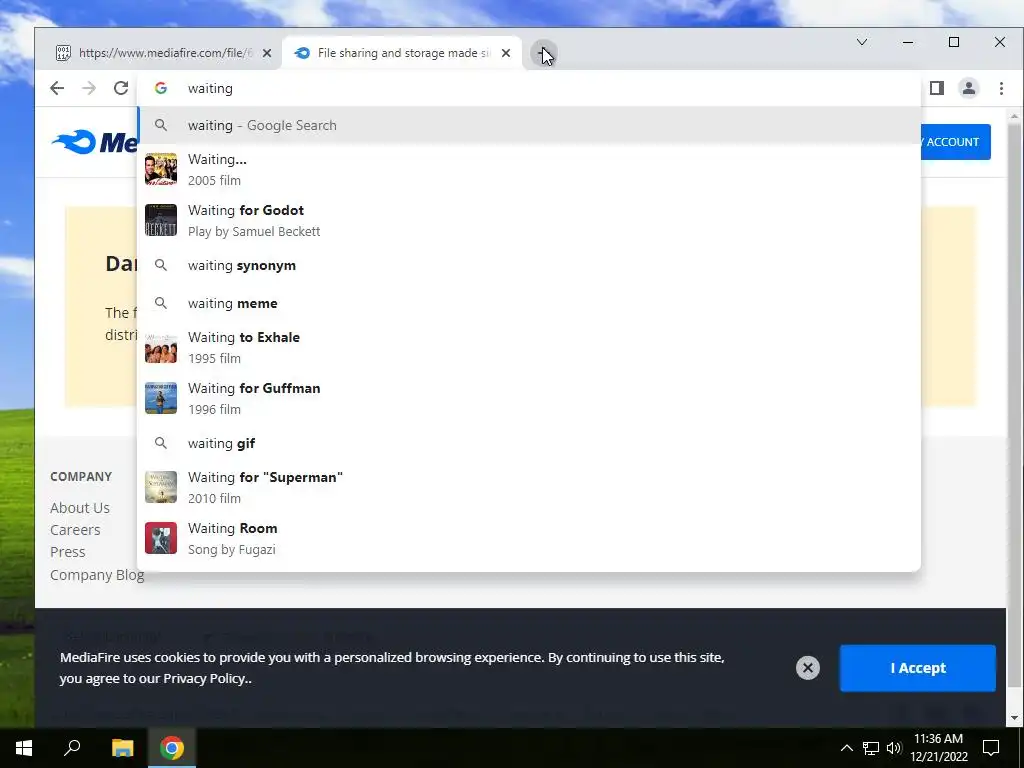Click the Waiting to Exhale poster thumbnail

point(161,347)
